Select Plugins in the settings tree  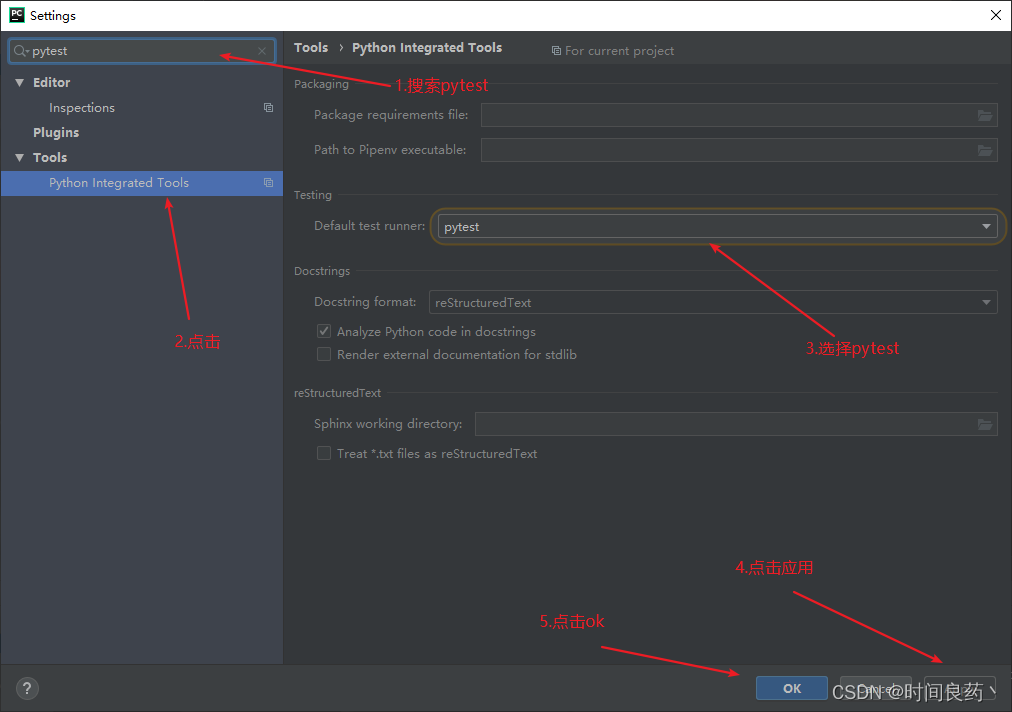tap(56, 132)
